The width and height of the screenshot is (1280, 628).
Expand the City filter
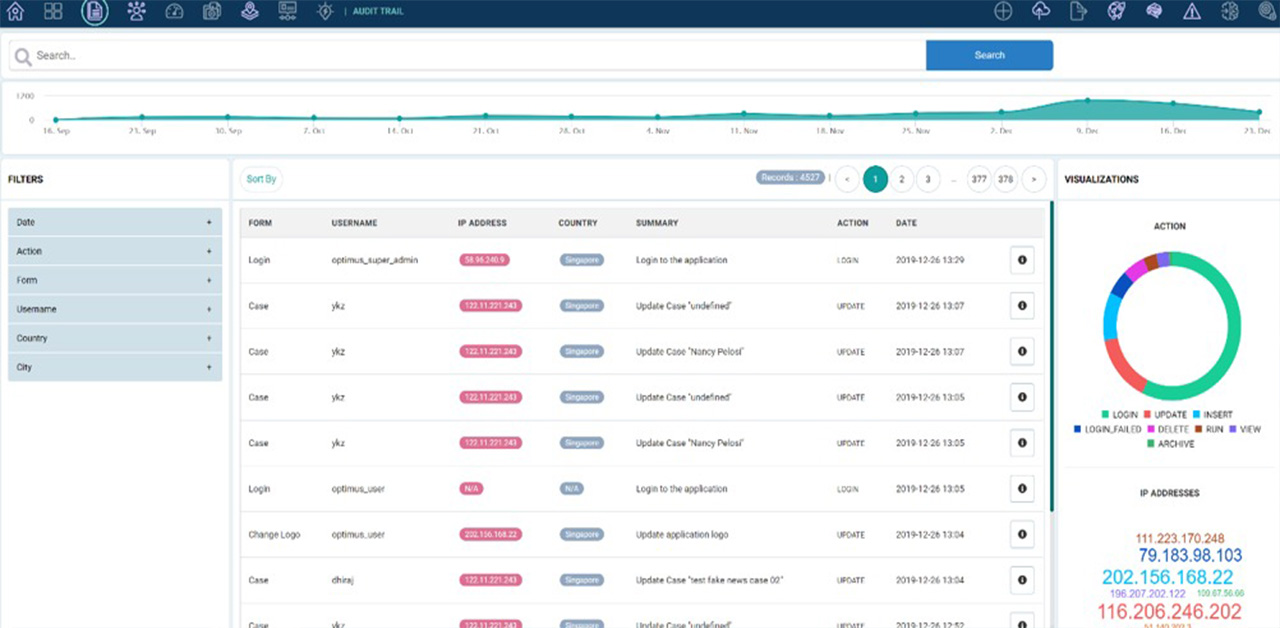pos(115,367)
